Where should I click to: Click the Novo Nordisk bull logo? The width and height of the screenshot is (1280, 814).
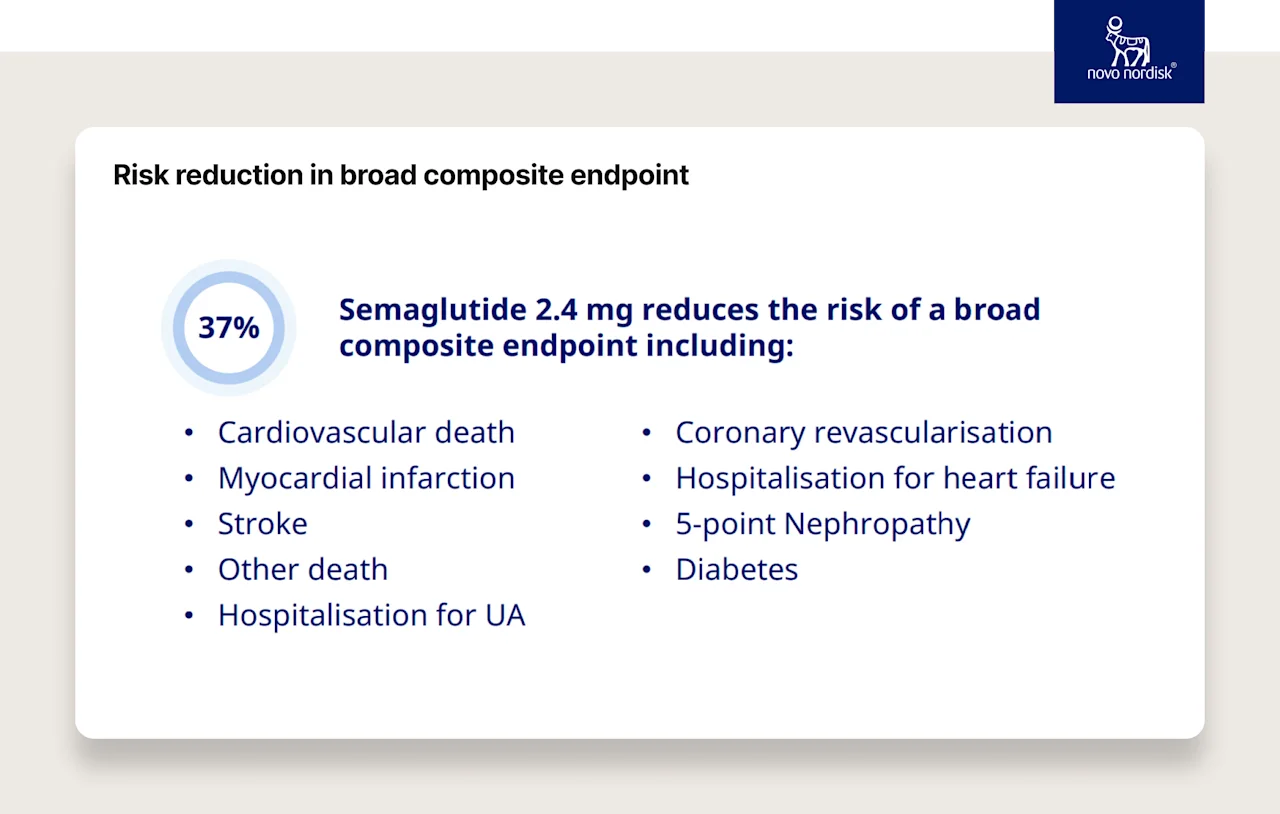(x=1127, y=41)
